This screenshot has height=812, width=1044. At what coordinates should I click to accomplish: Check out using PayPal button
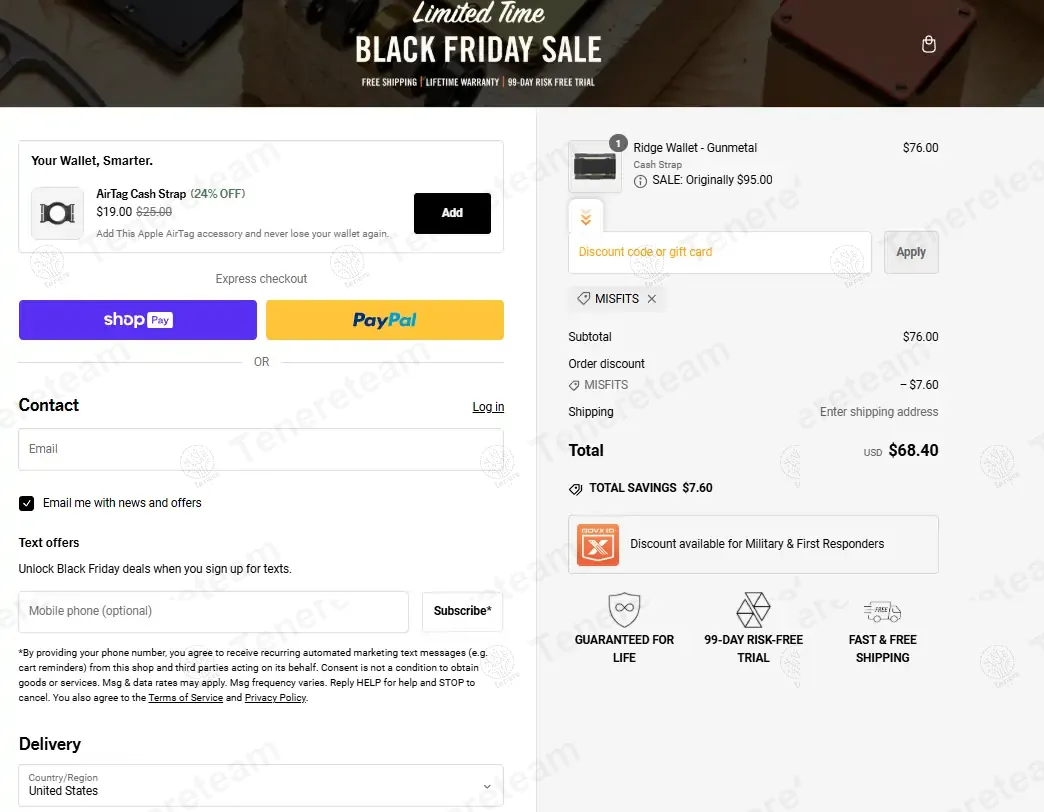385,320
